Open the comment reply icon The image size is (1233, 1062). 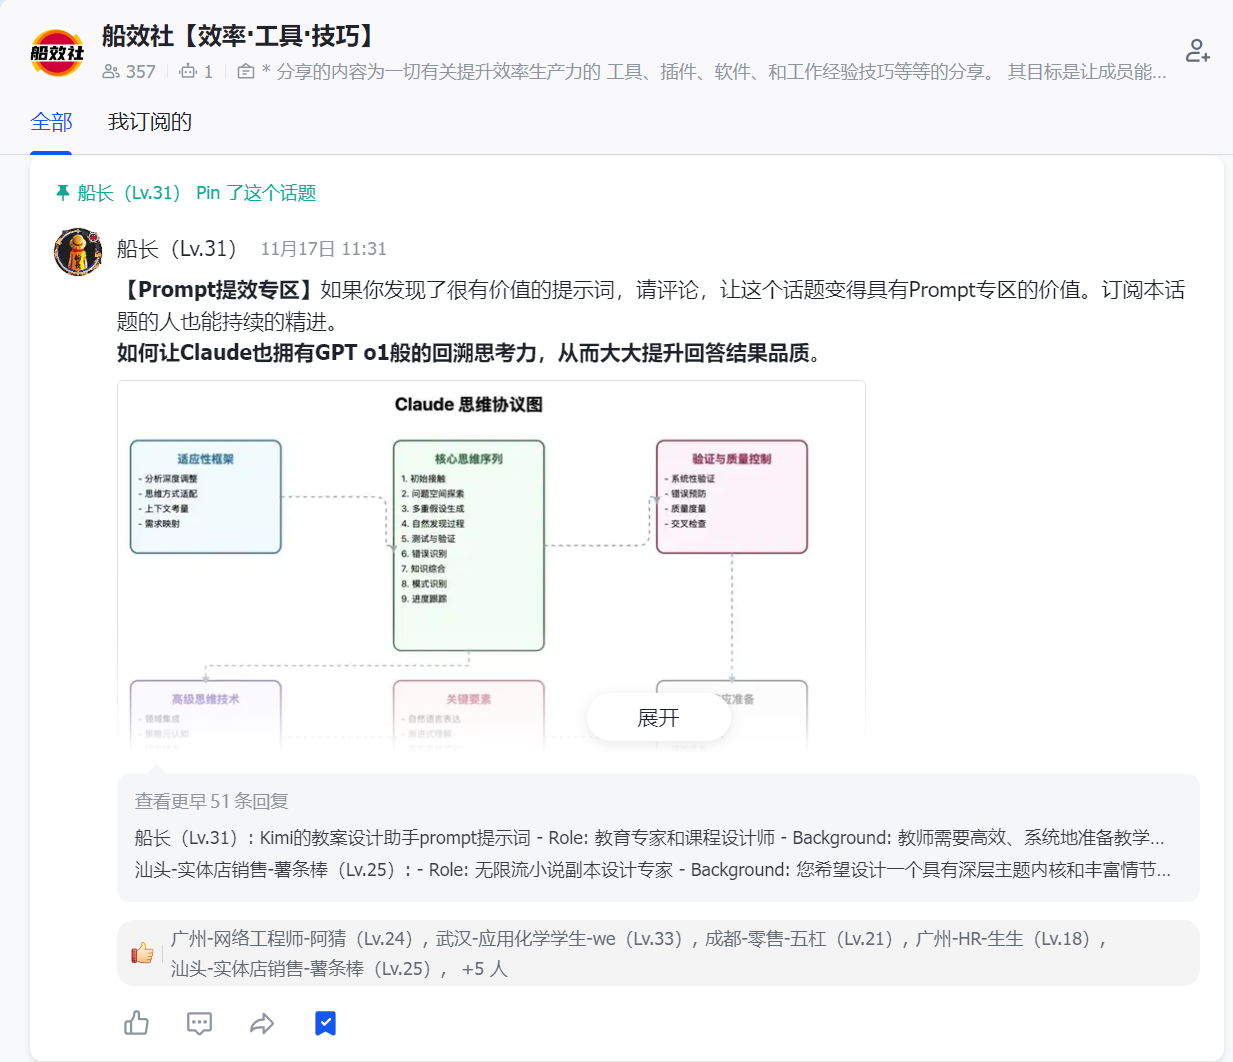(x=200, y=1023)
